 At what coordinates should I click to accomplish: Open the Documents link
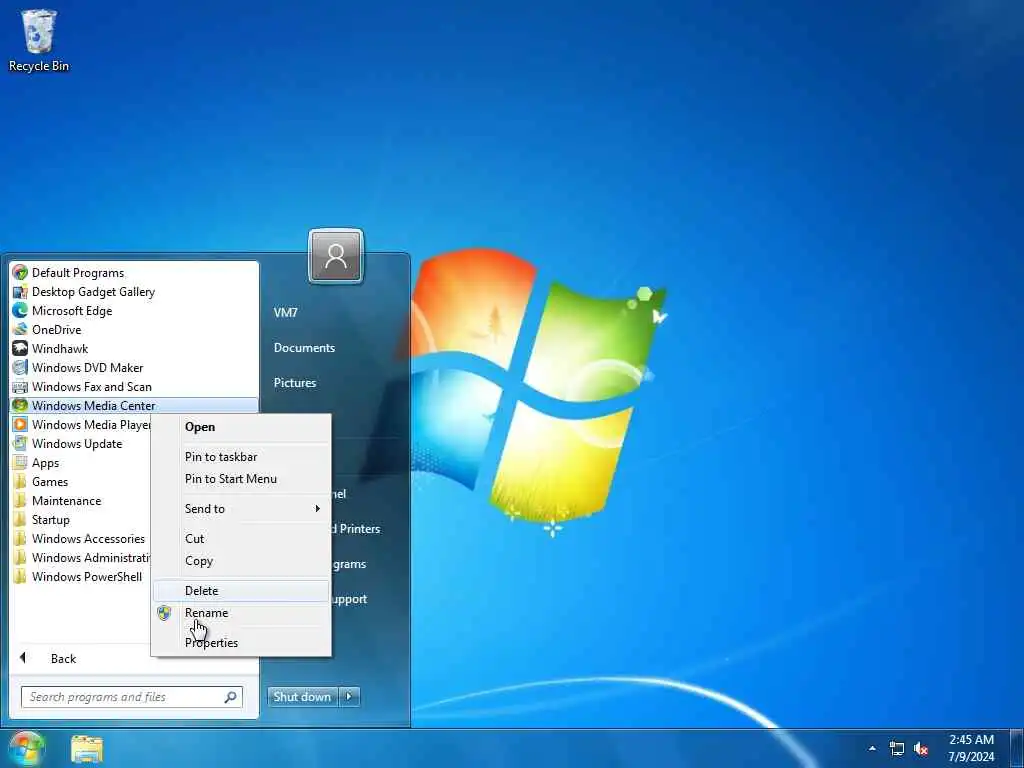click(304, 347)
